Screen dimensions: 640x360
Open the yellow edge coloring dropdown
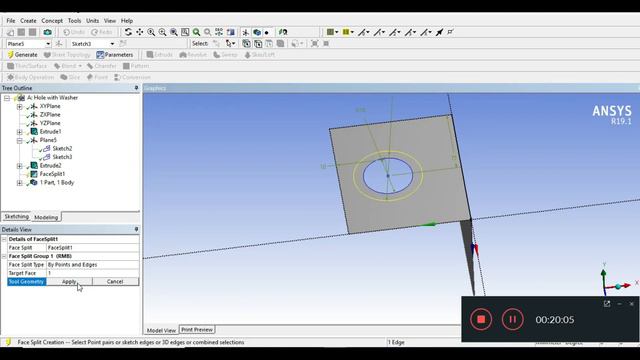pos(348,32)
